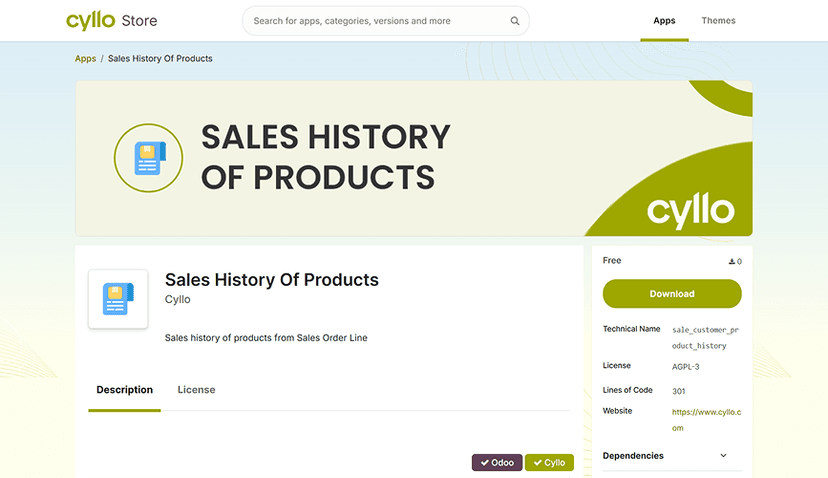Click the Sales History Of Products banner
Viewport: 828px width, 478px height.
(x=413, y=158)
